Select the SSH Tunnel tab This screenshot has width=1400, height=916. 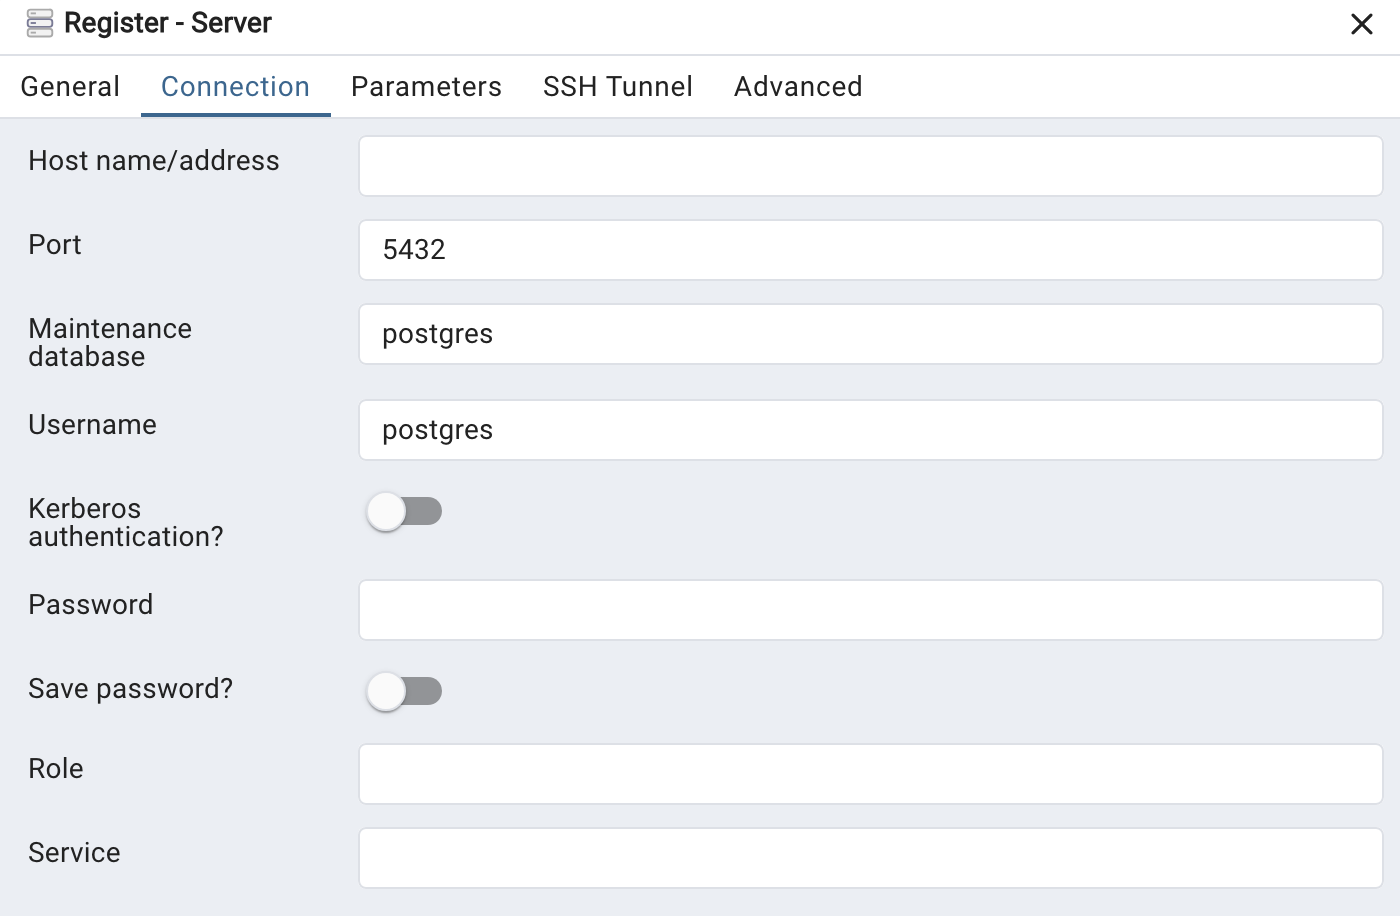click(x=617, y=86)
